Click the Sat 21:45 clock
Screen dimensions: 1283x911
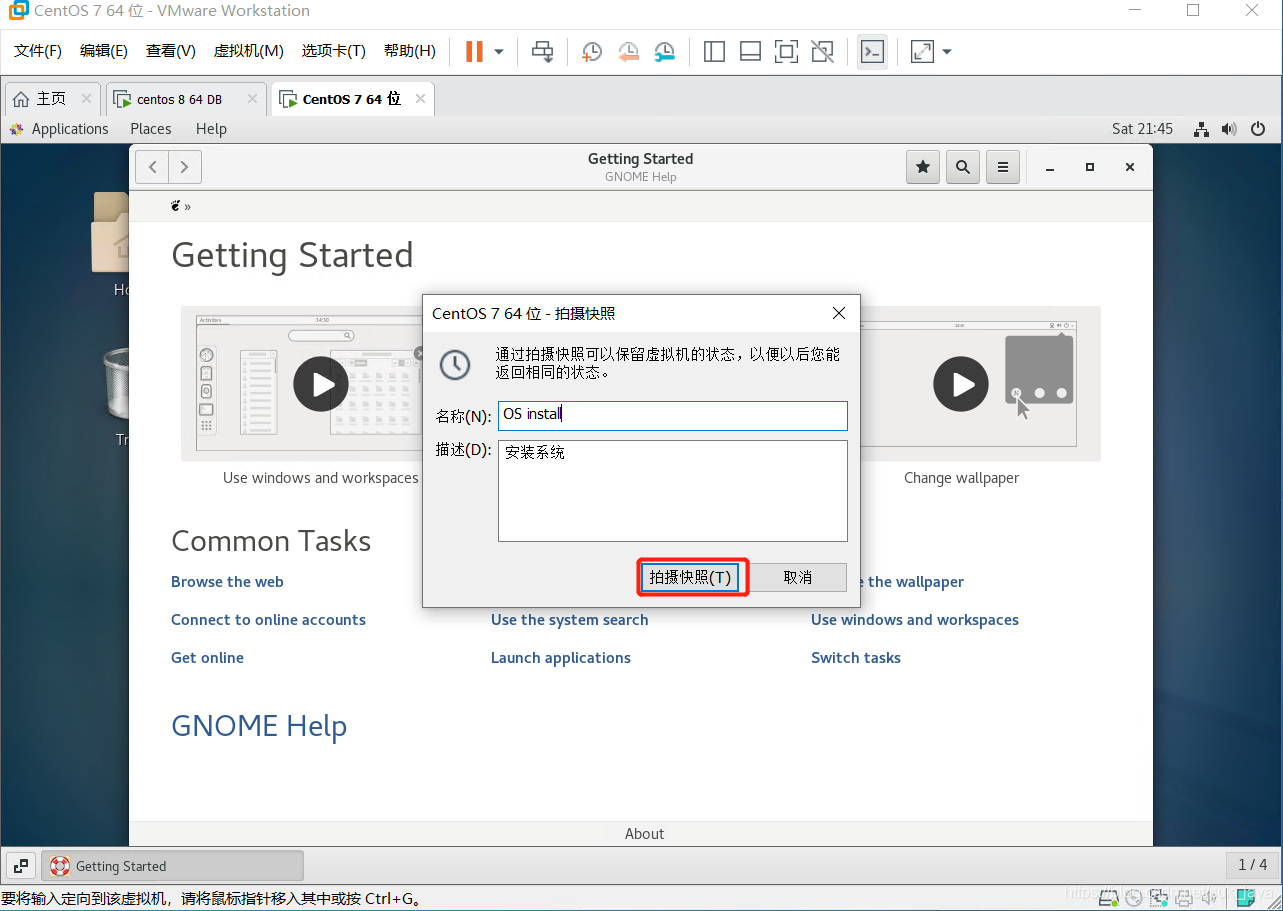coord(1142,129)
